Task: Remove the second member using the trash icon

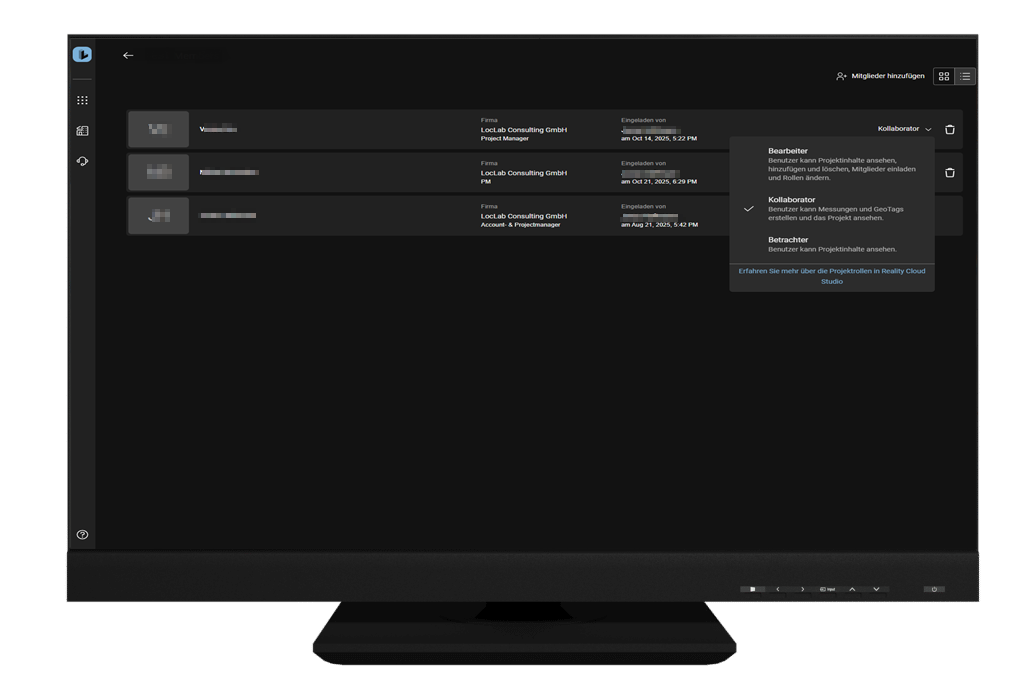Action: pyautogui.click(x=950, y=173)
